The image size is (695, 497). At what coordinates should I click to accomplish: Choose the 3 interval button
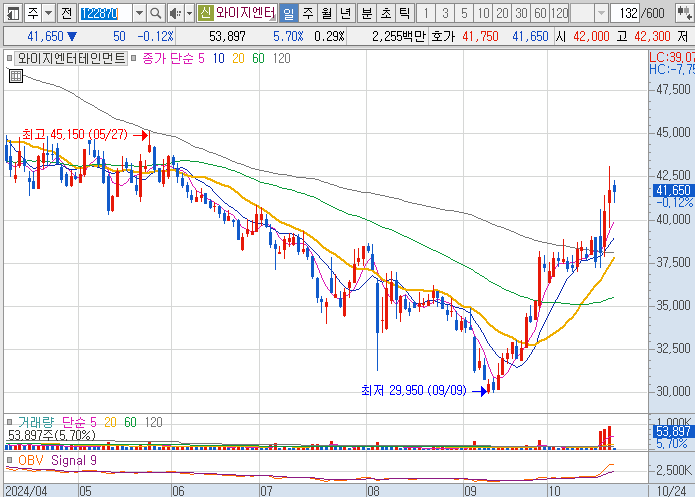[445, 13]
